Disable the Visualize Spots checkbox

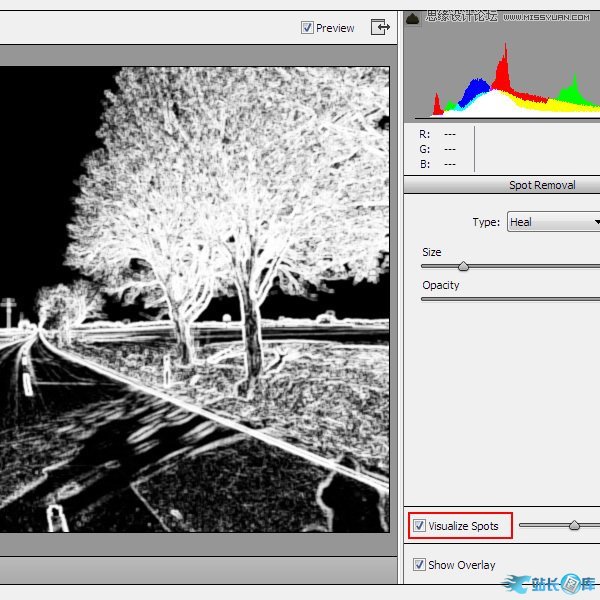(419, 526)
